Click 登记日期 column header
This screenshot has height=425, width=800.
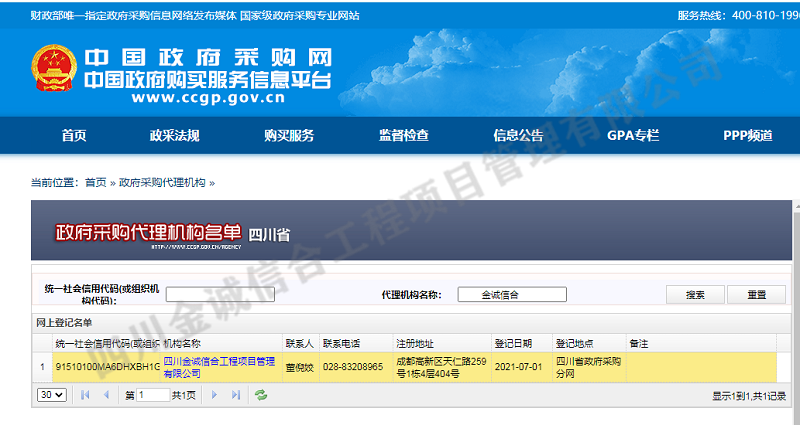pos(522,344)
